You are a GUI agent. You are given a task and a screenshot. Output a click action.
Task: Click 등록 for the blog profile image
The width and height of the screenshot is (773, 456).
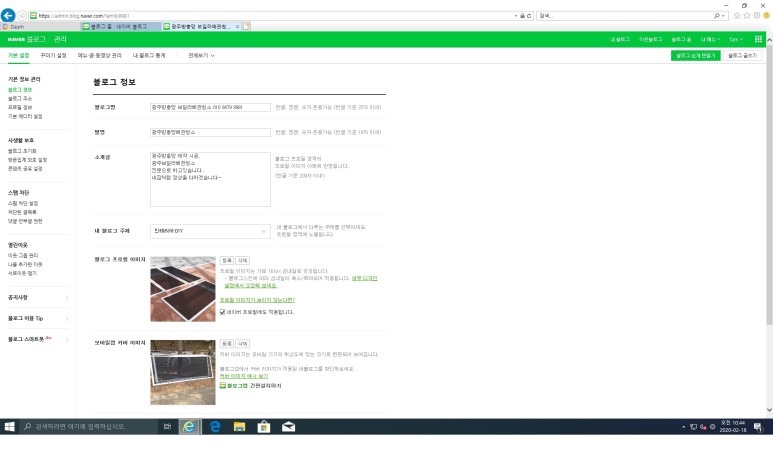tap(226, 260)
